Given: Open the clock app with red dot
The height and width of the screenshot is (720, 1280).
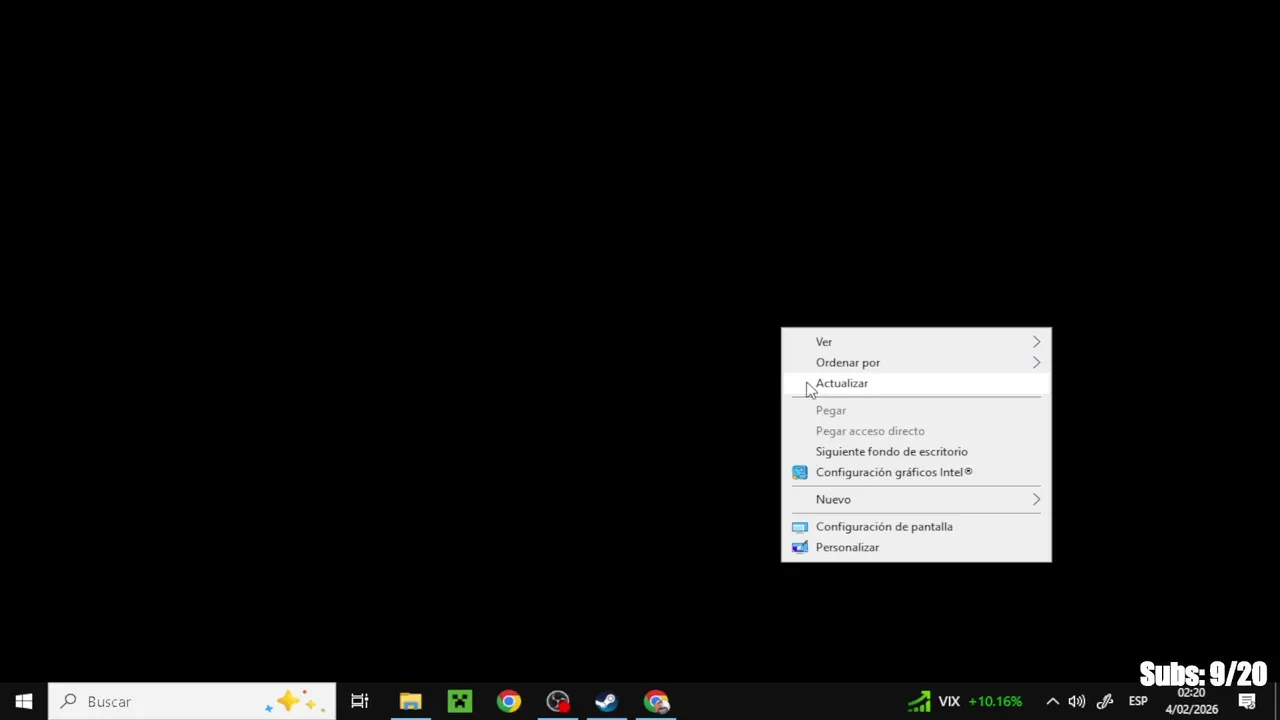Looking at the screenshot, I should 558,701.
